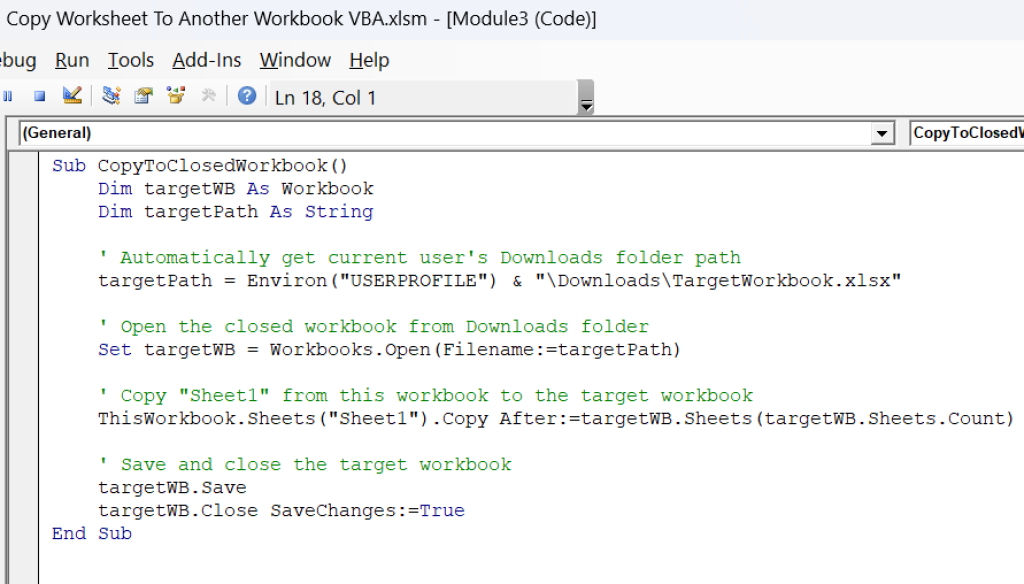The height and width of the screenshot is (584, 1024).
Task: Toggle Design Mode from the toolbar
Action: point(72,95)
